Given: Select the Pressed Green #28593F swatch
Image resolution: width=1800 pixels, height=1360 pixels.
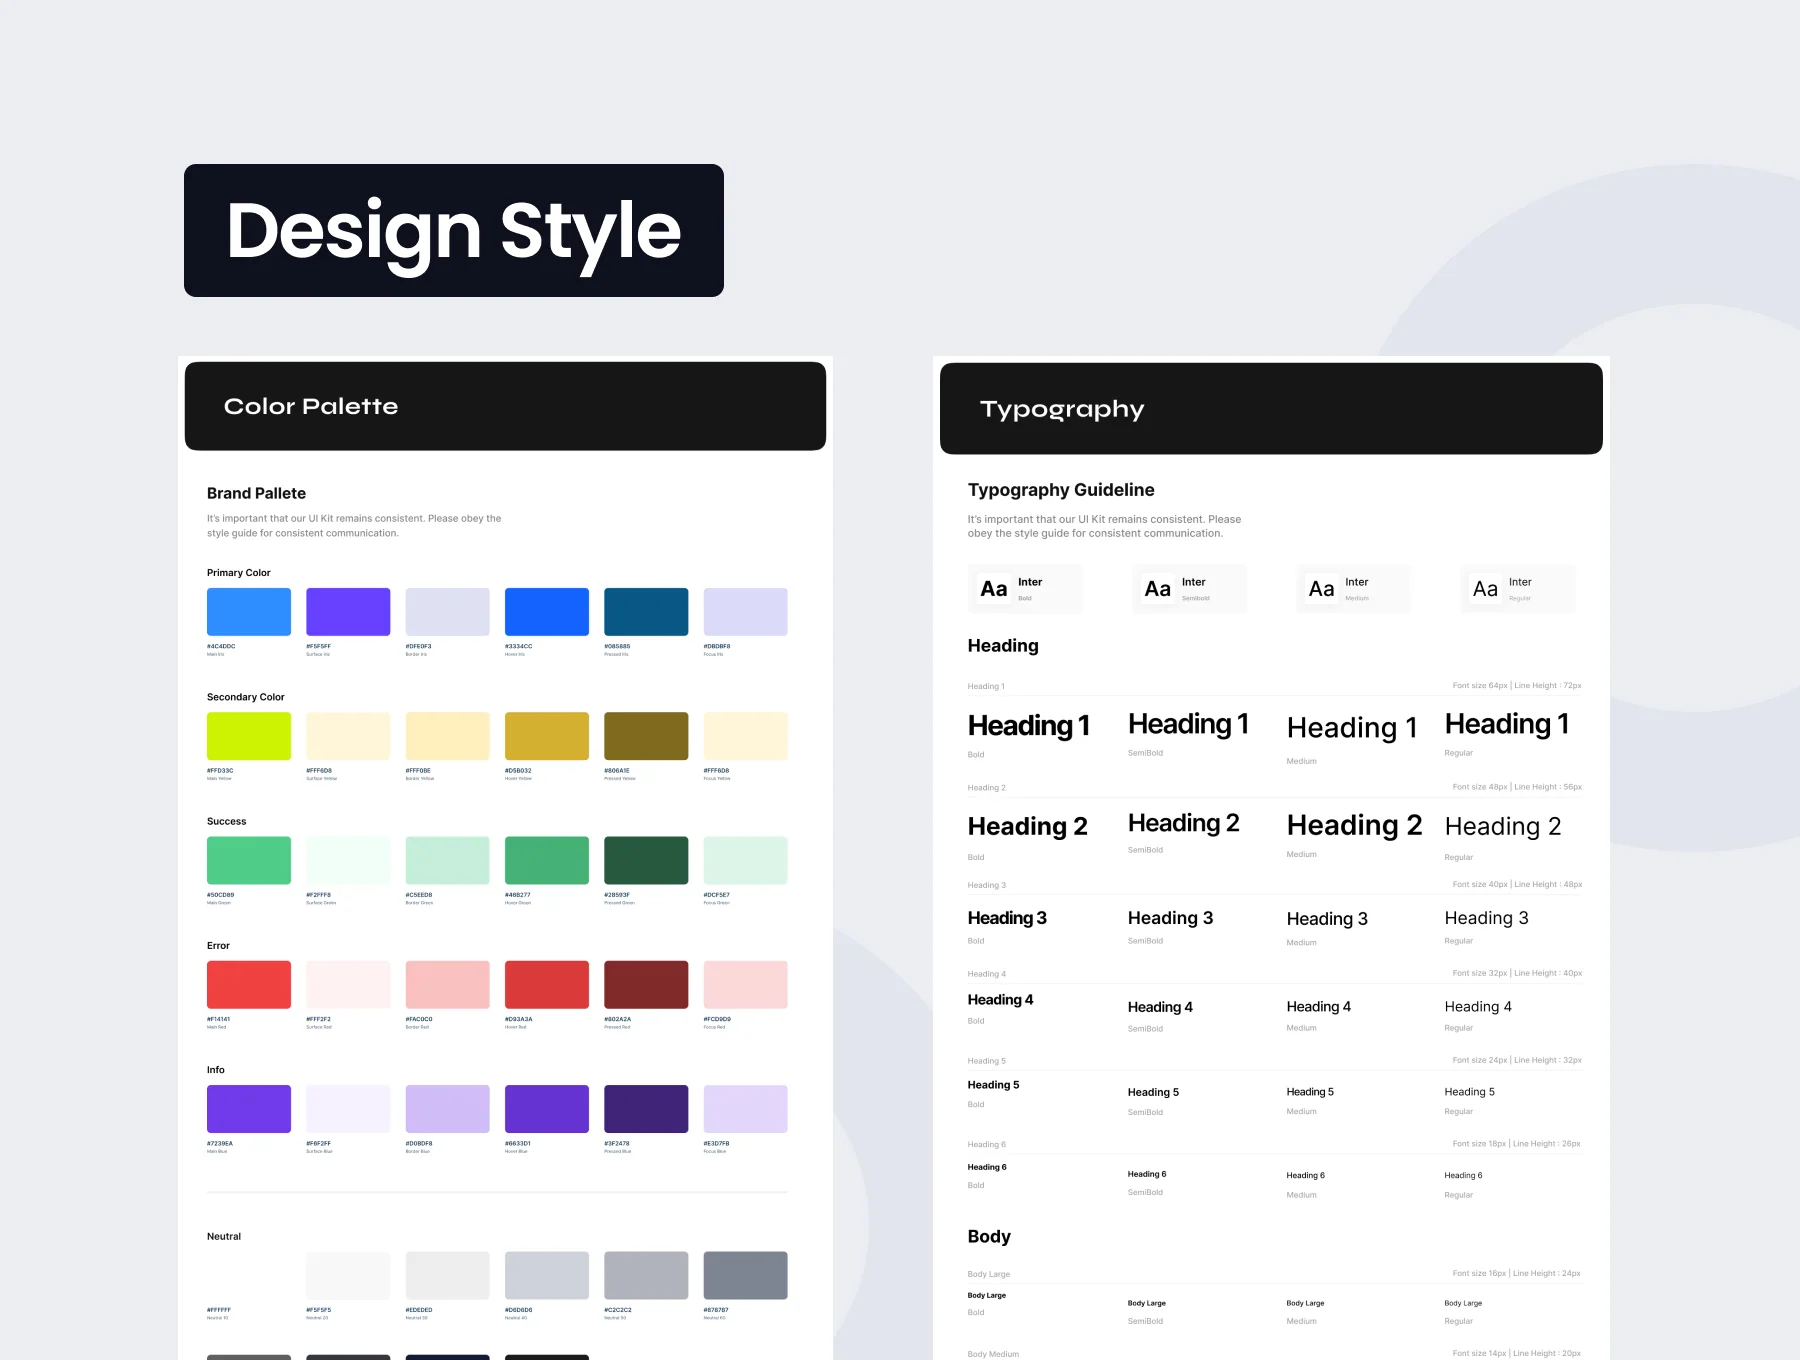Looking at the screenshot, I should tap(646, 860).
